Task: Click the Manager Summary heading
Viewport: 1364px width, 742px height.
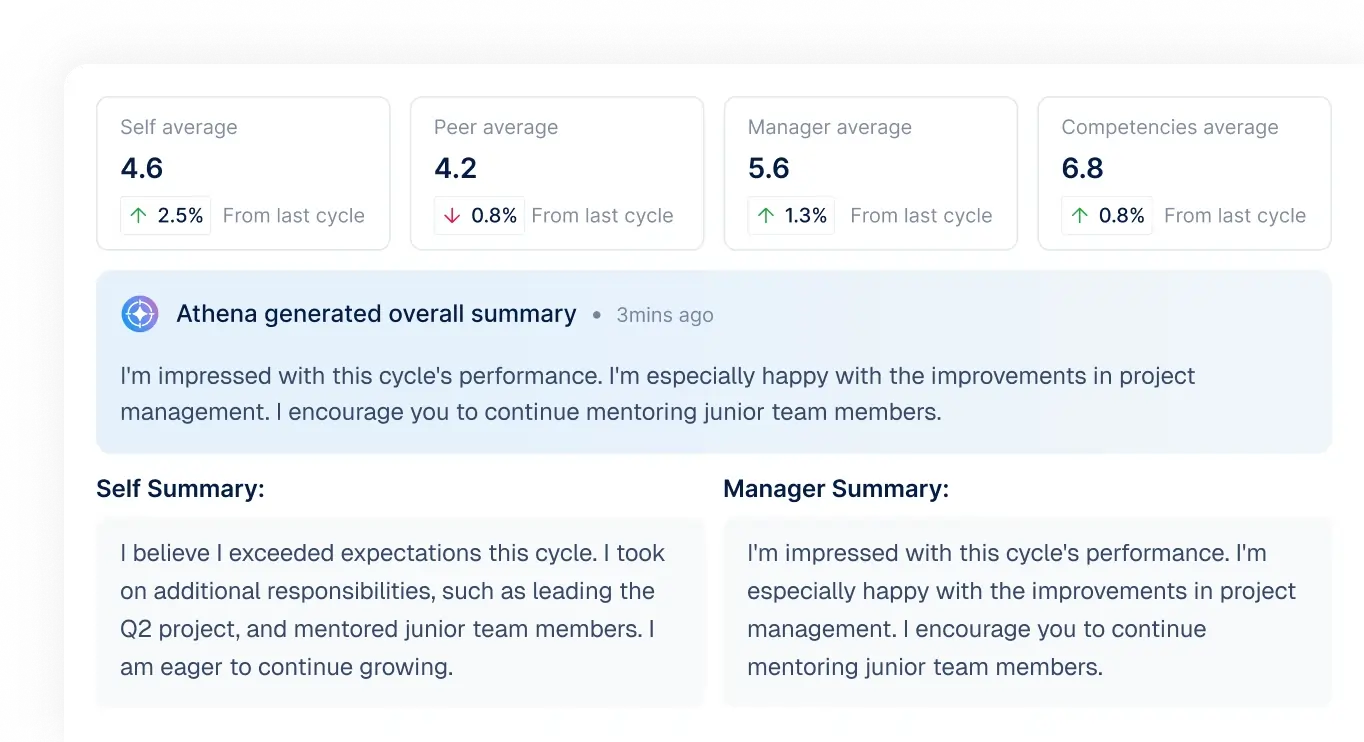Action: point(836,489)
